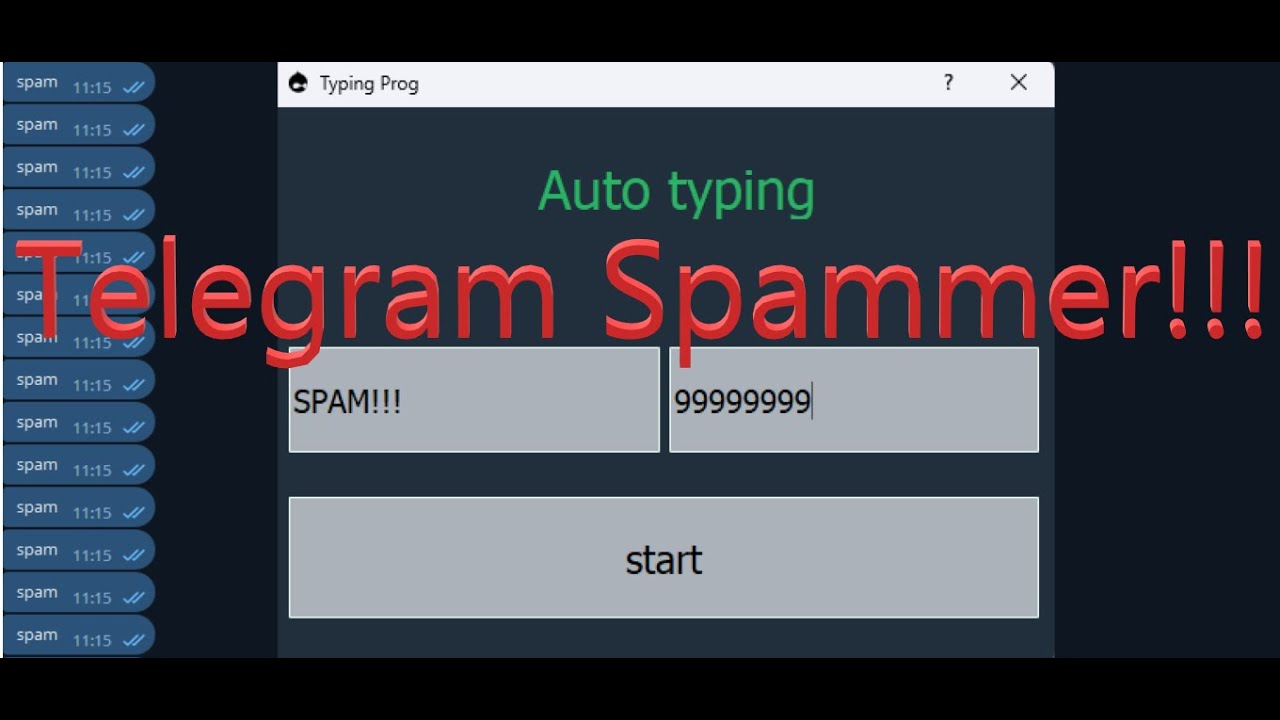
Task: Focus the 99999999 count input field
Action: [854, 400]
